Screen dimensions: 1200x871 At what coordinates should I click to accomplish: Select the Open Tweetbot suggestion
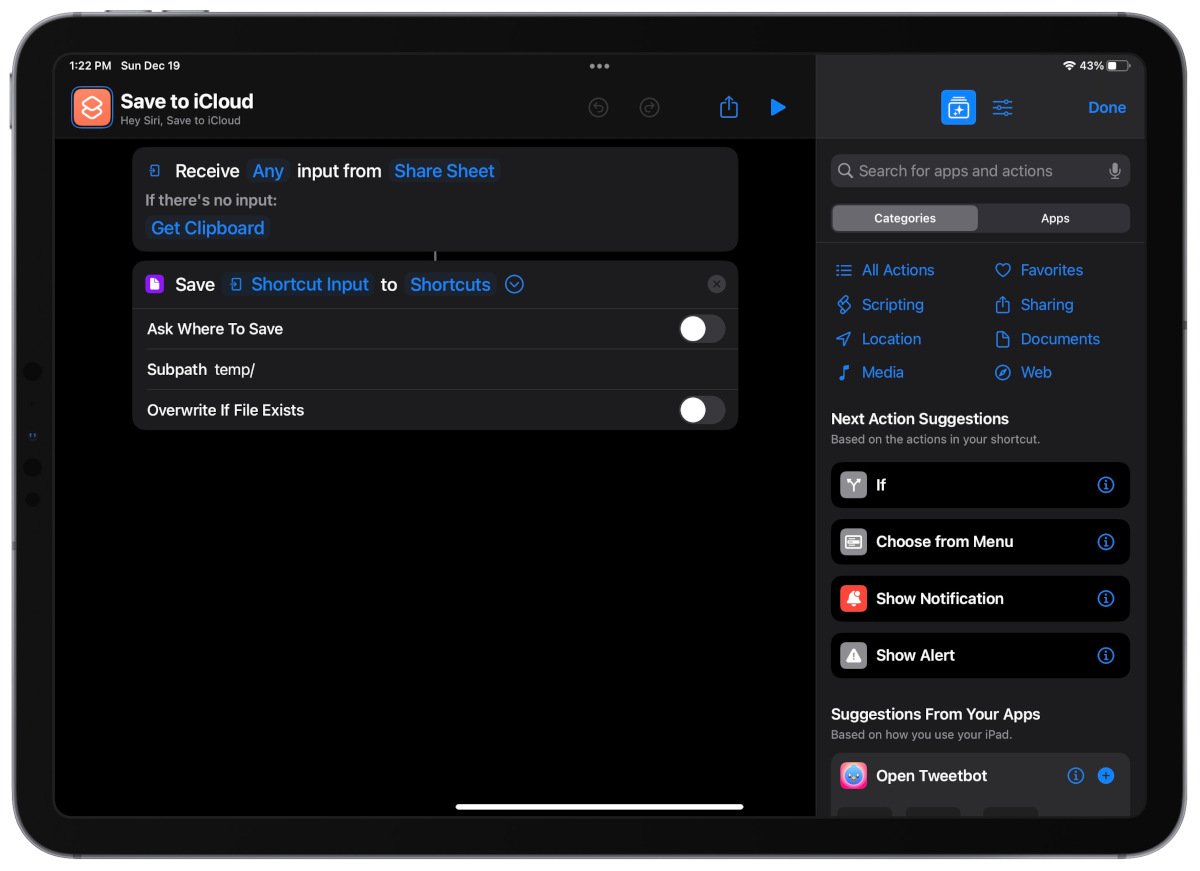click(x=980, y=776)
